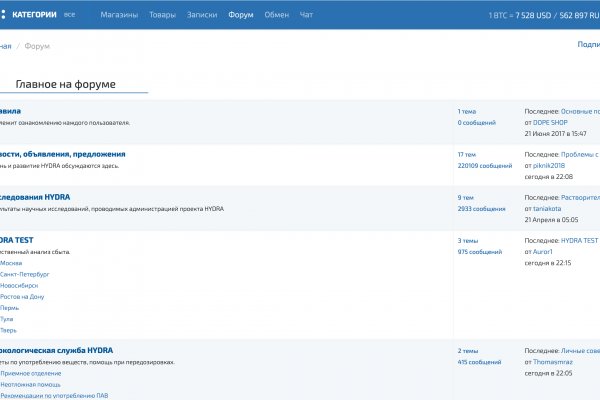Click the BTC exchange rate in the header
Screen dimensions: 600x400
click(543, 15)
